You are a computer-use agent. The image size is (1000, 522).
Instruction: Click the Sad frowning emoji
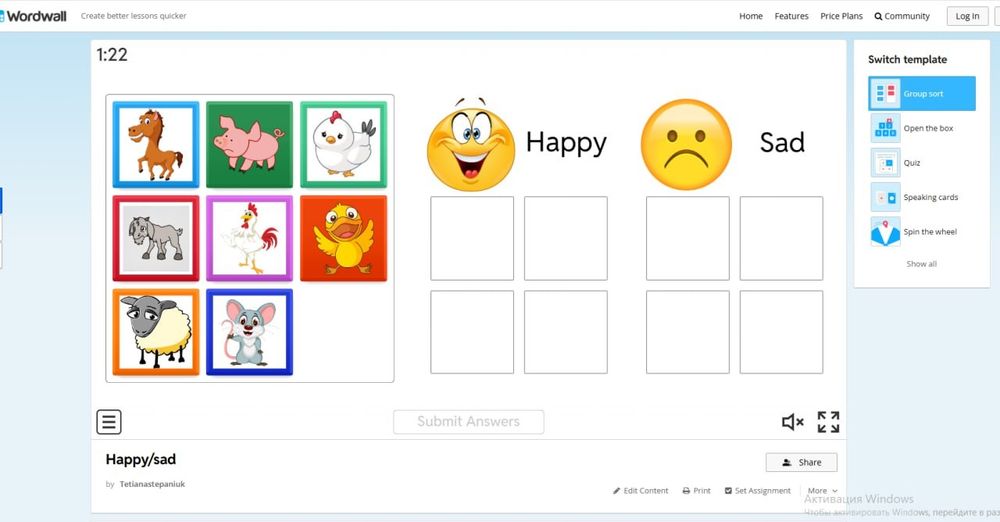686,145
